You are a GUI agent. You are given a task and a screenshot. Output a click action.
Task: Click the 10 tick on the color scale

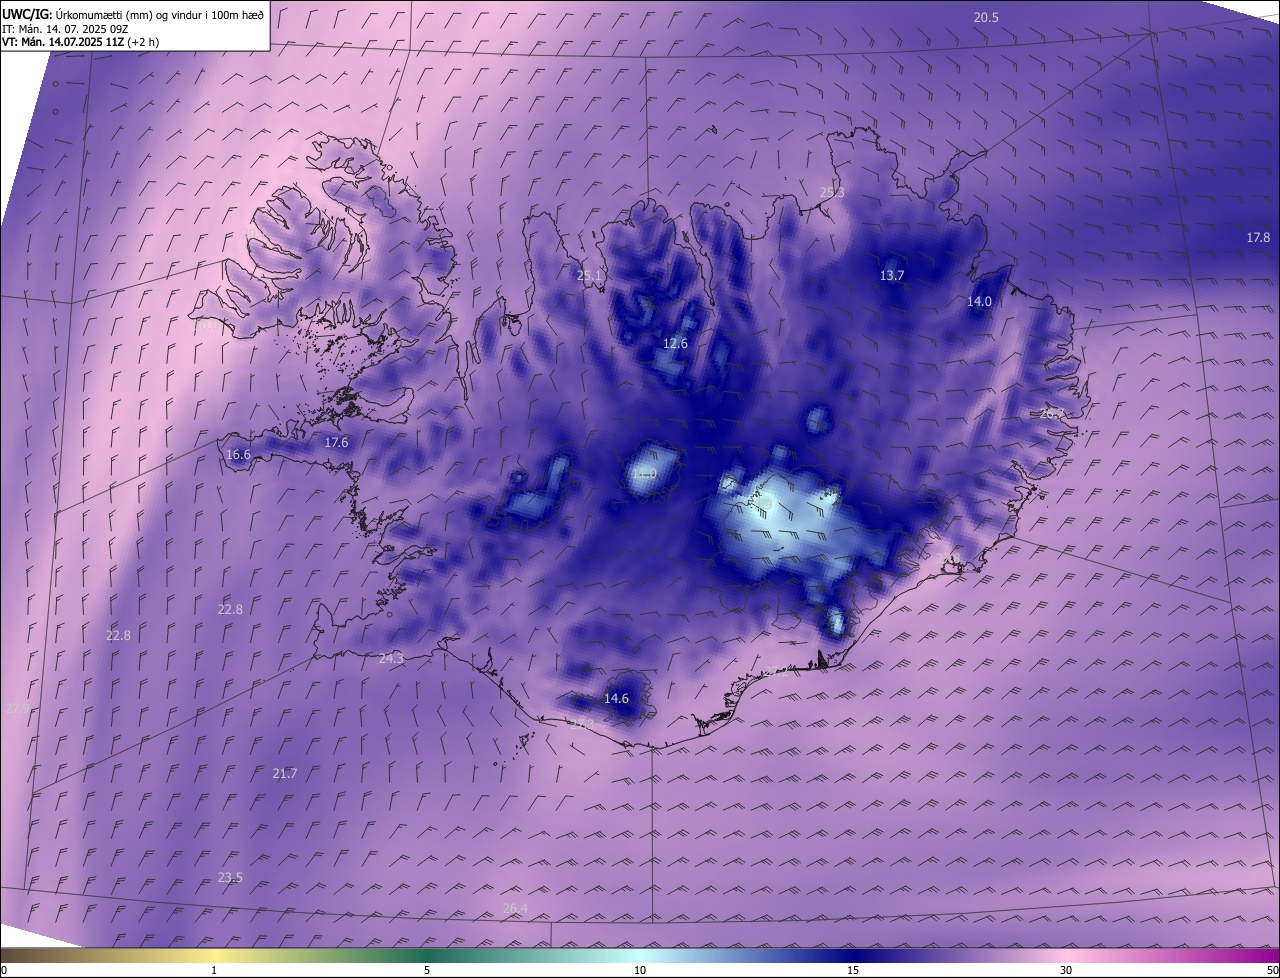(640, 970)
